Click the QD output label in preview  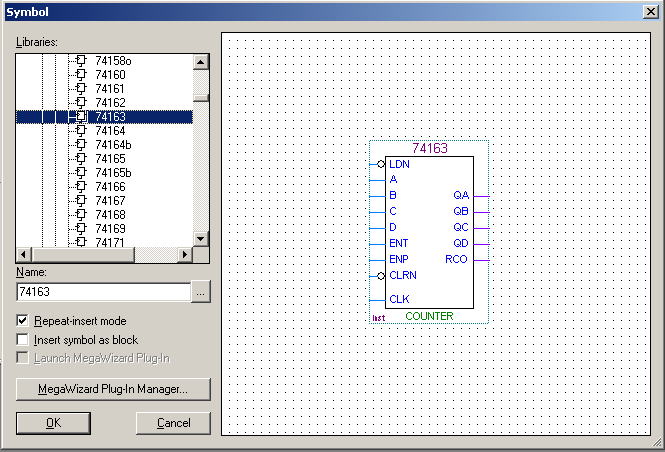(x=461, y=243)
